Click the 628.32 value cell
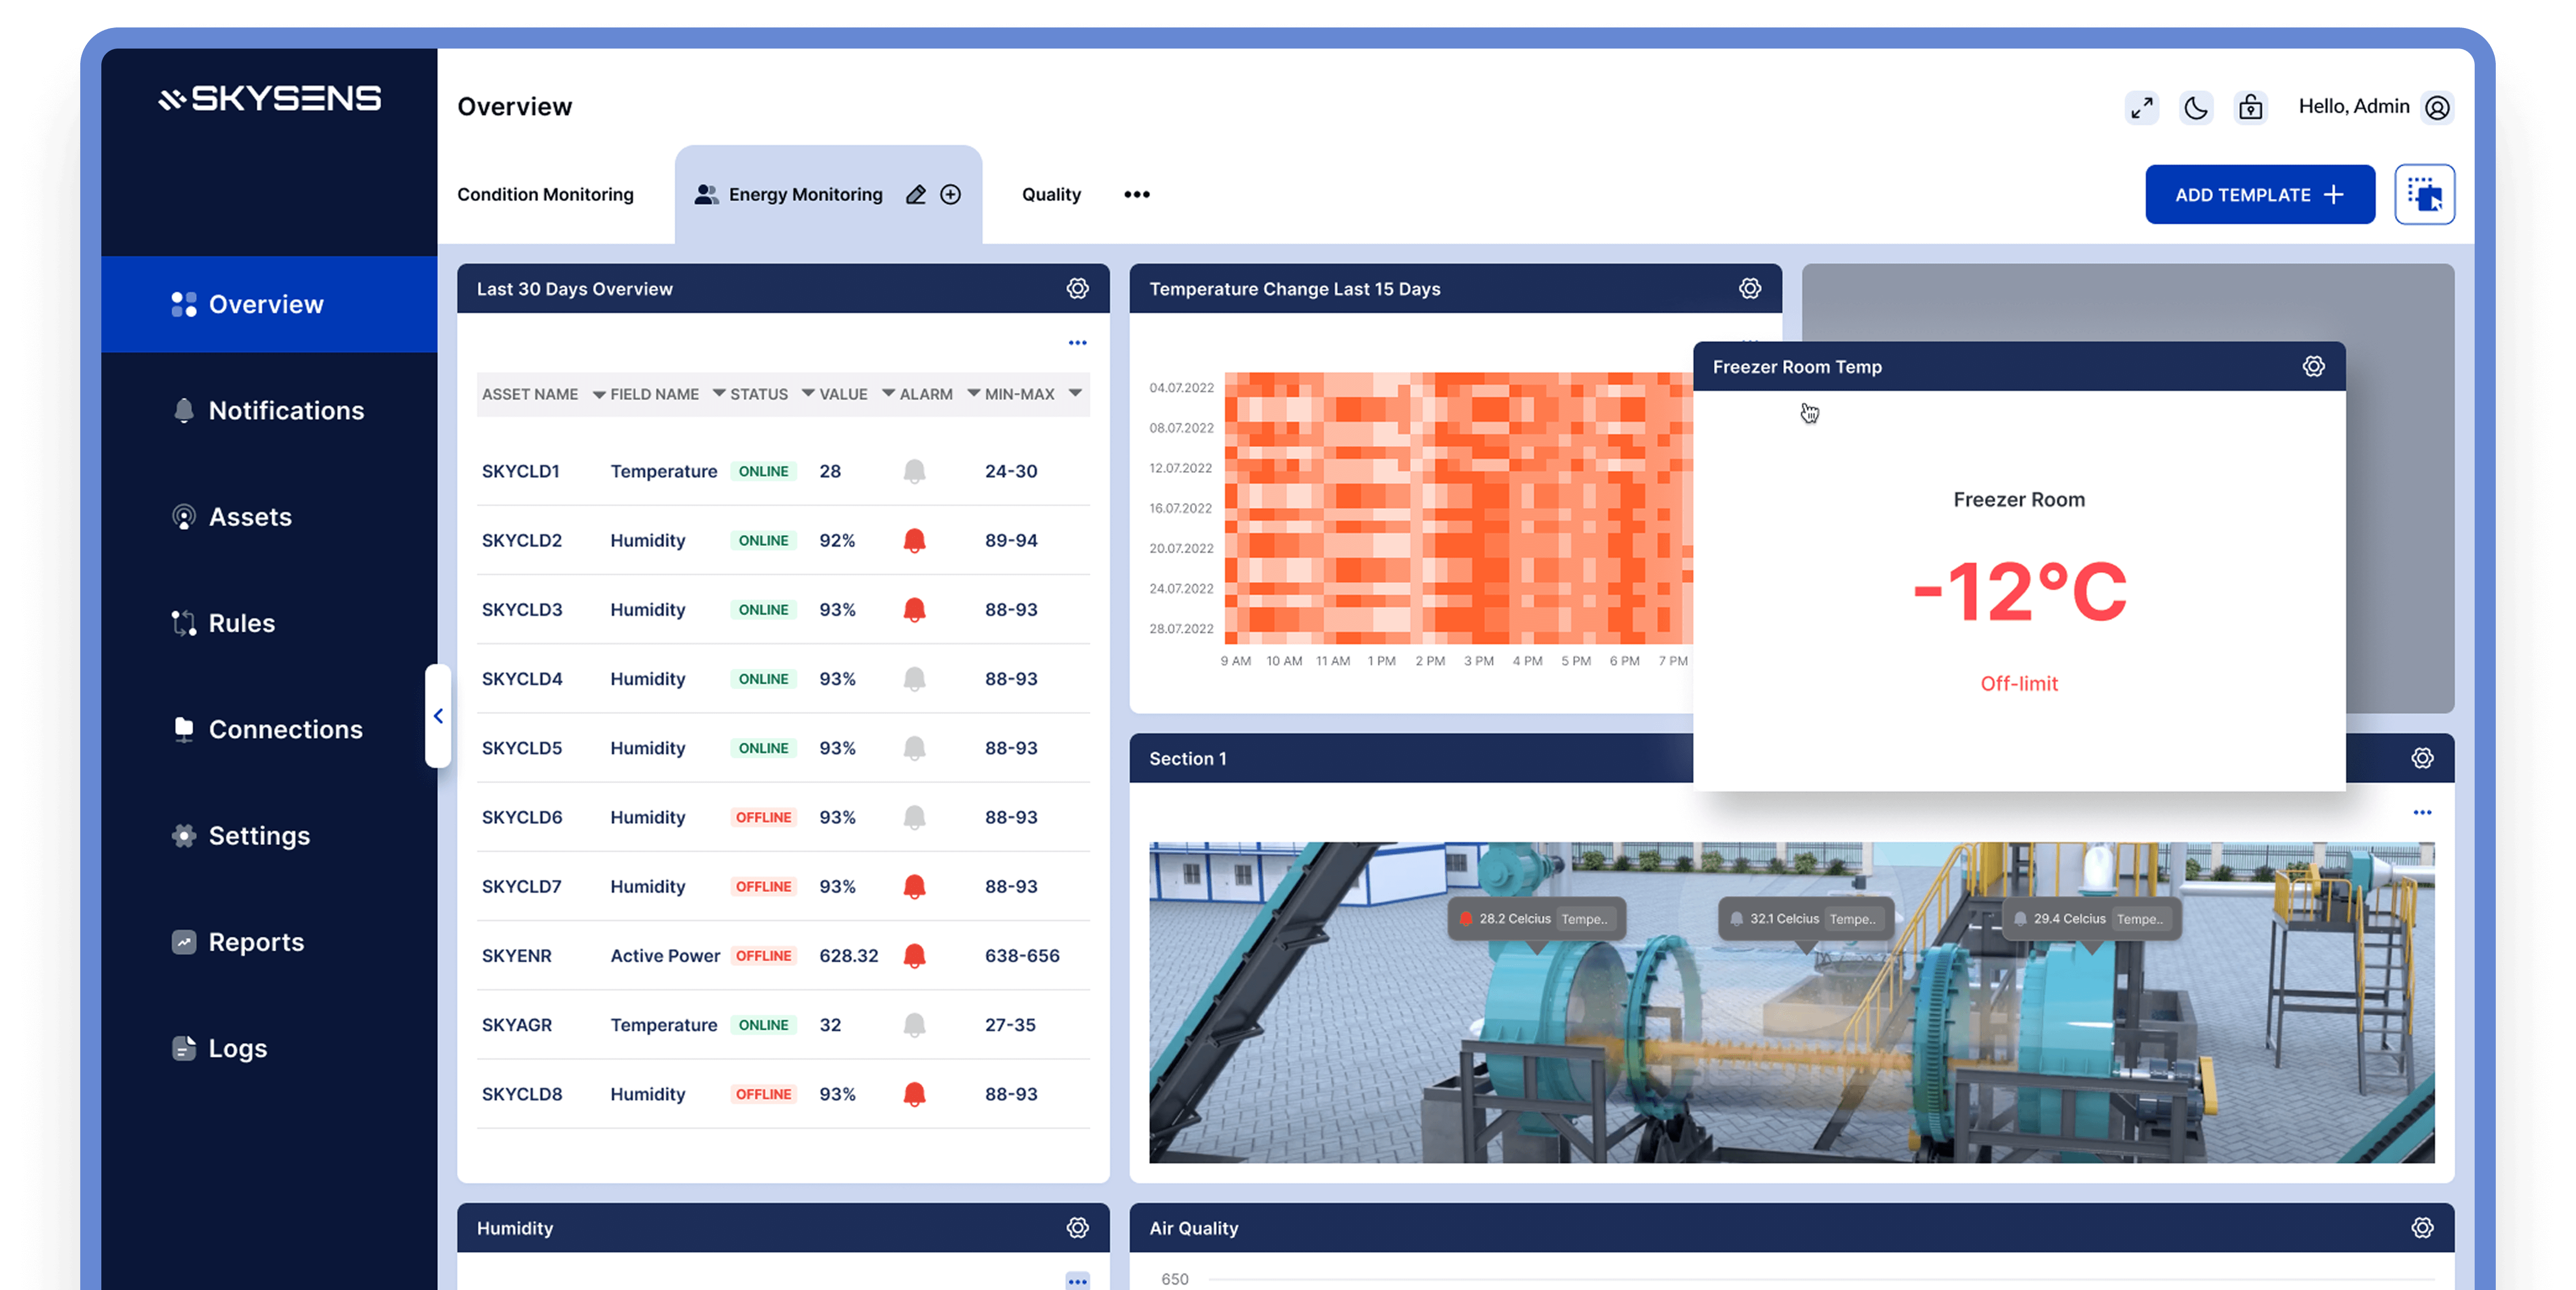2576x1290 pixels. [x=849, y=956]
